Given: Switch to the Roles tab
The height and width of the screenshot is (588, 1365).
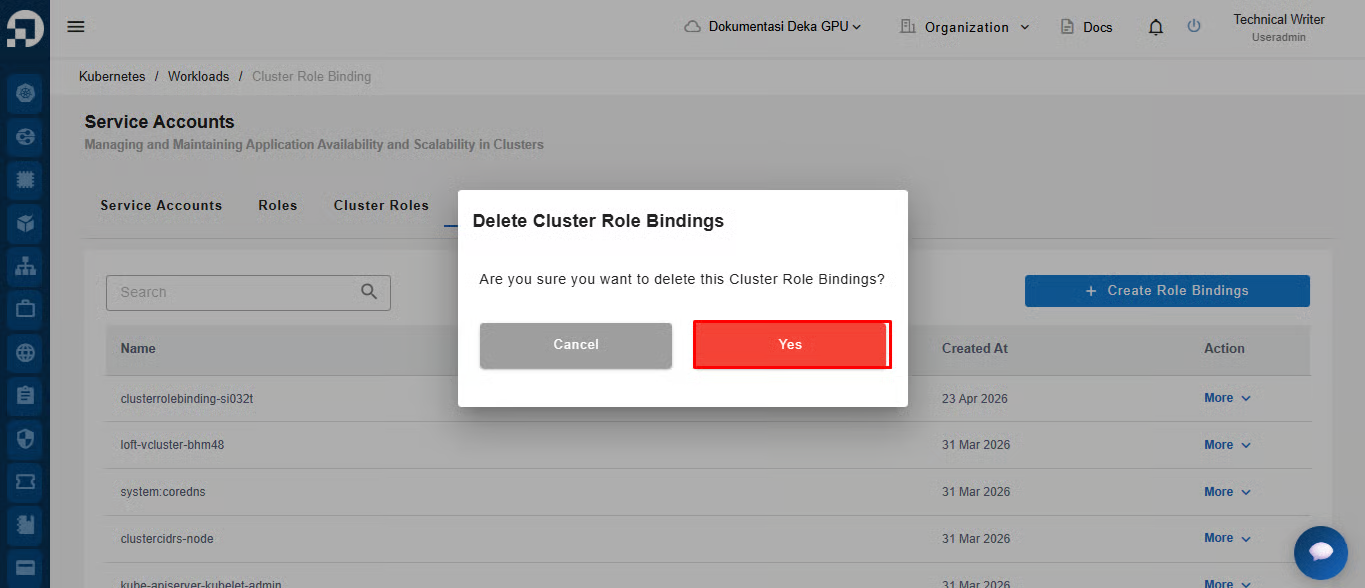Looking at the screenshot, I should point(278,205).
